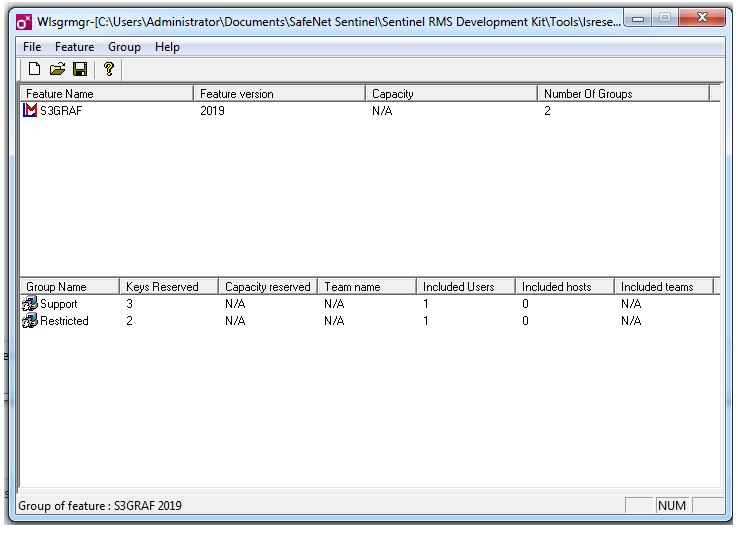Click the 2019 feature version cell
Viewport: 738px width, 533px height.
[212, 111]
